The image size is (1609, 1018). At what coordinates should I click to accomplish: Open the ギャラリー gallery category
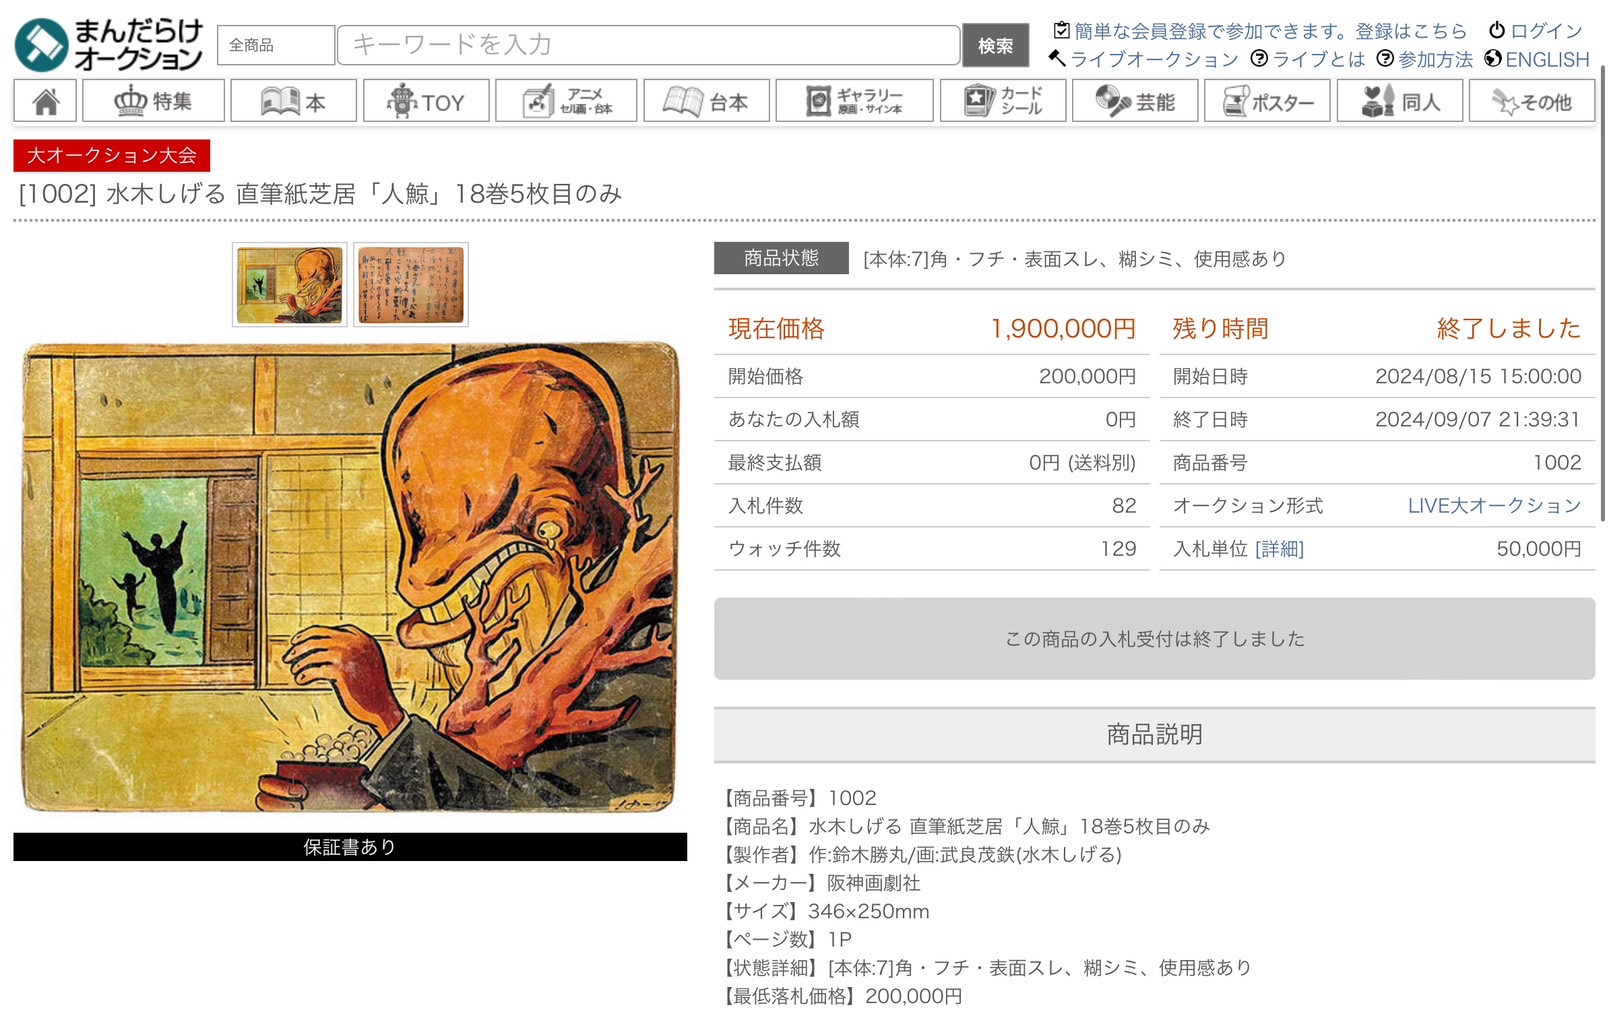tap(854, 102)
